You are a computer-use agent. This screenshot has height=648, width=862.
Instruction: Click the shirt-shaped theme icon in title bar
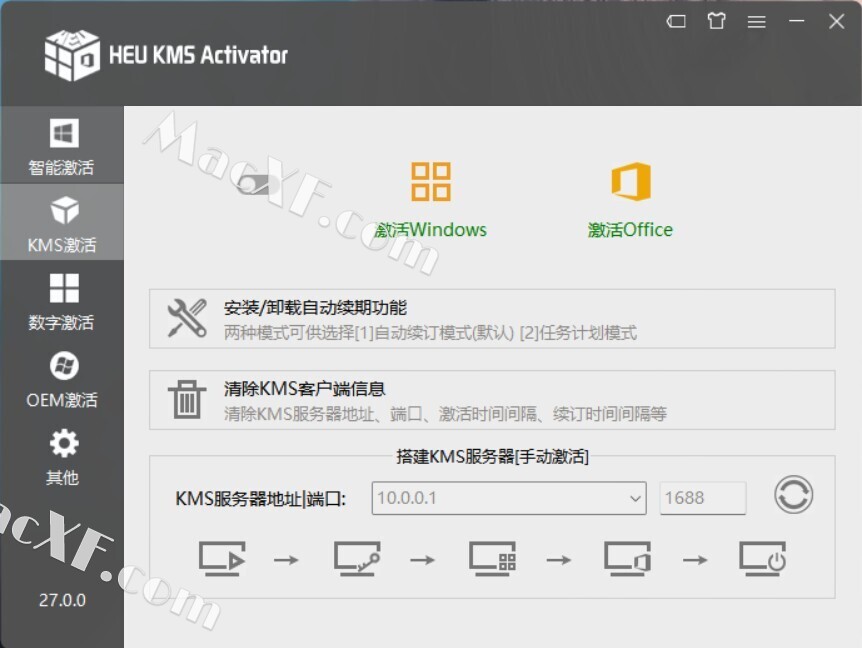coord(716,21)
